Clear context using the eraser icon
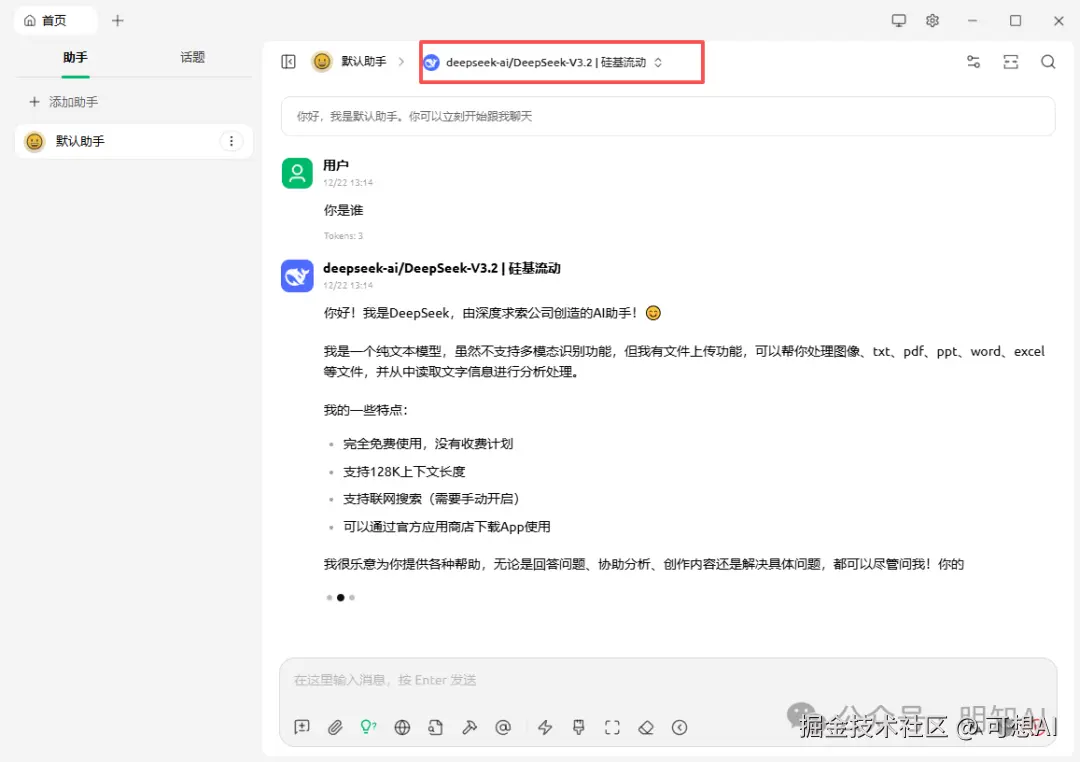 645,727
